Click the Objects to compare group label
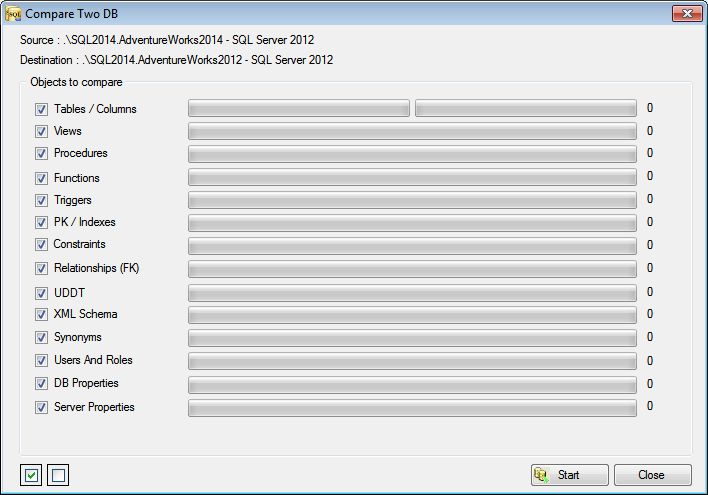The width and height of the screenshot is (708, 495). (x=76, y=82)
